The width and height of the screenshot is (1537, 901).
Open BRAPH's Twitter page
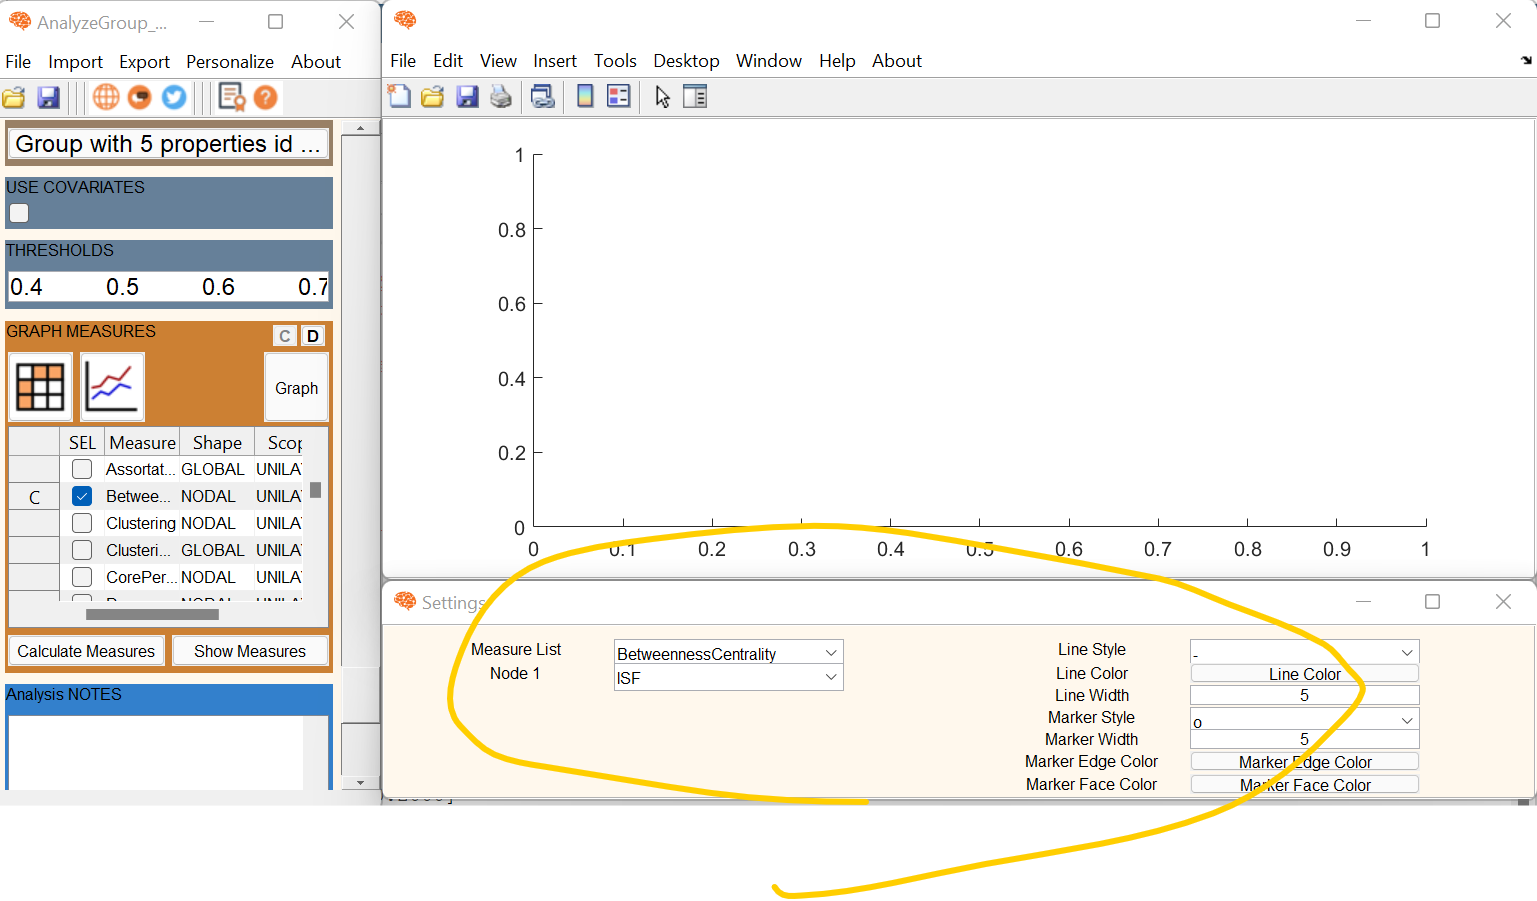coord(171,97)
